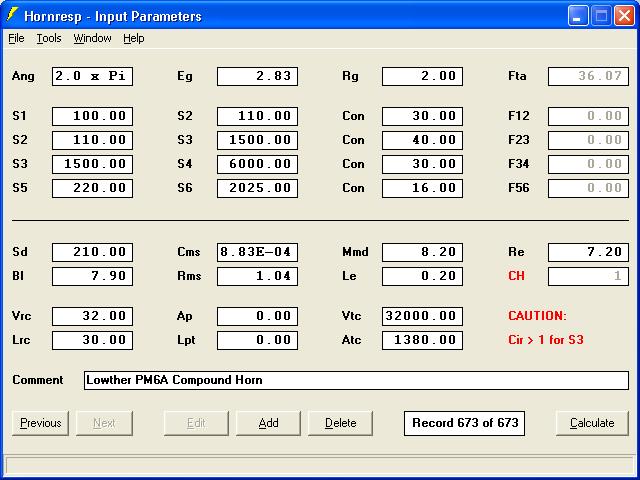Click the Cms field with 8.83E-04

[258, 252]
